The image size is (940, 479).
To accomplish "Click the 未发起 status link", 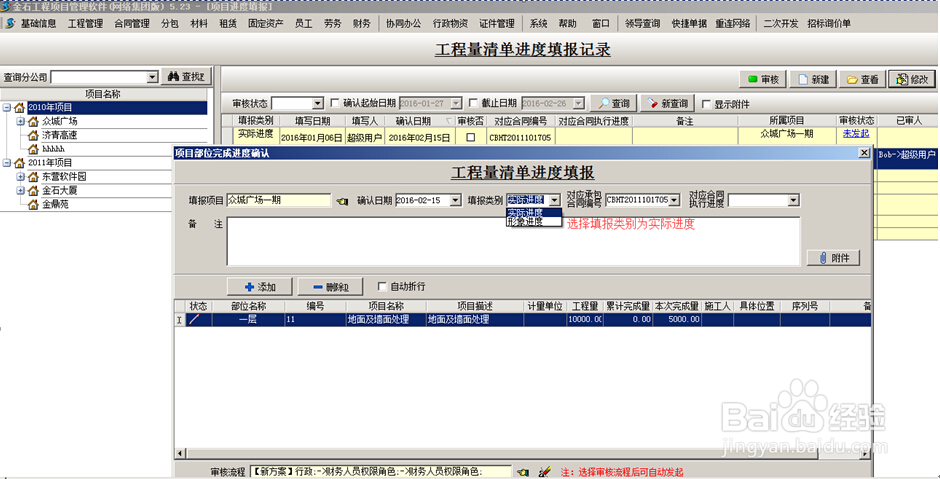I will [855, 134].
